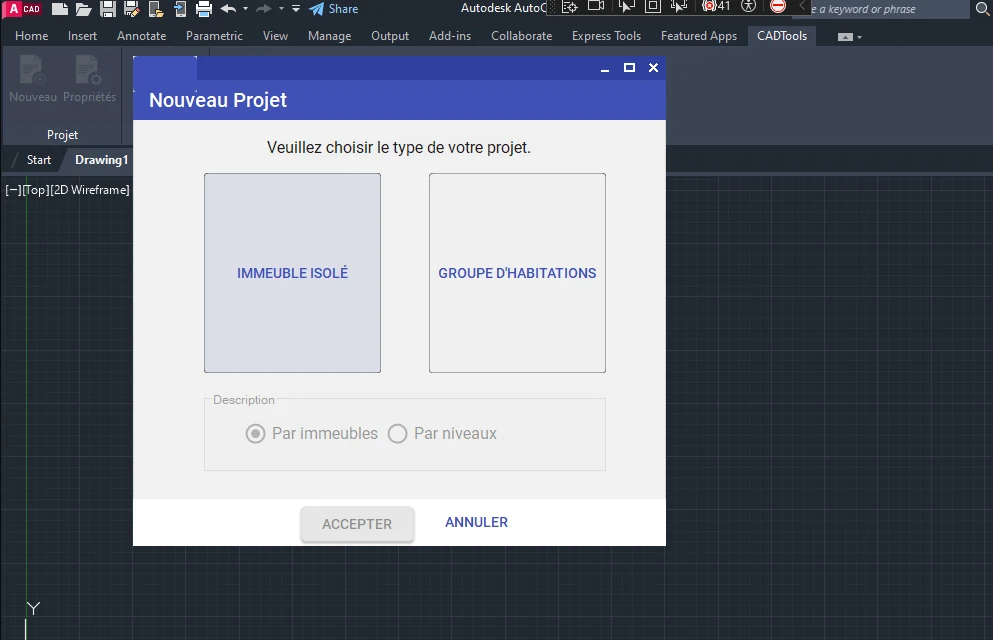Click the Plot printer icon
Screen dimensions: 993x640
pos(204,9)
